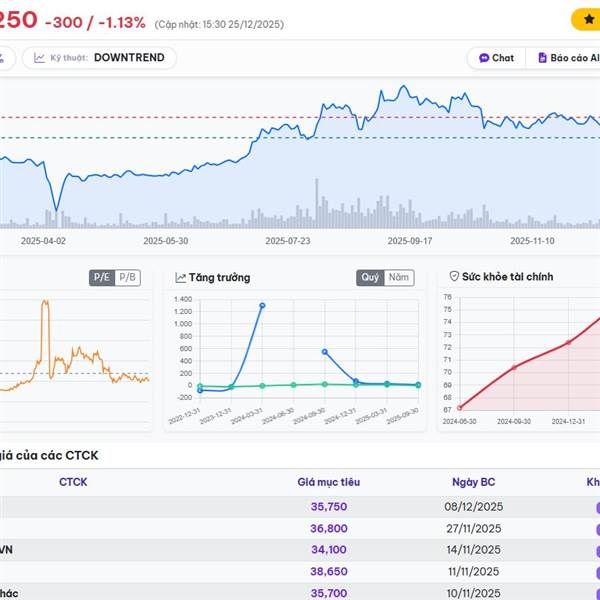The height and width of the screenshot is (600, 600).
Task: Click the Sức khỏe tài chính shield icon
Action: (454, 276)
